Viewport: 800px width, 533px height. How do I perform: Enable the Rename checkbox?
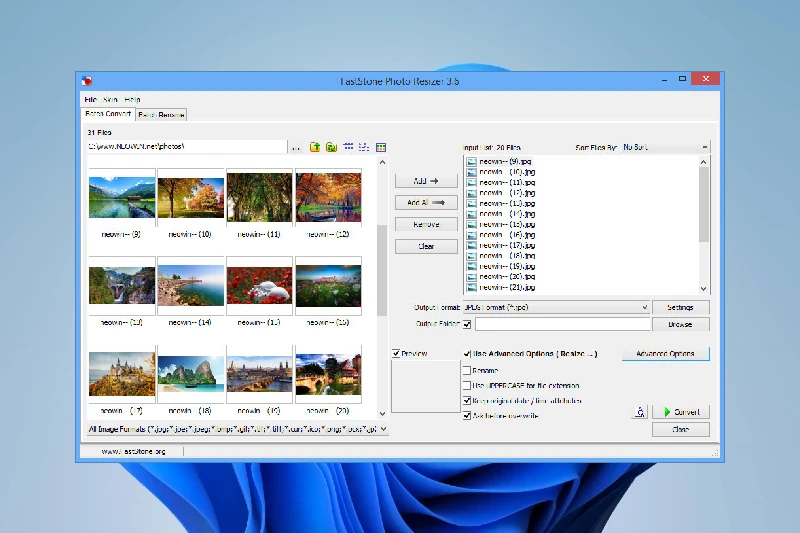(467, 370)
